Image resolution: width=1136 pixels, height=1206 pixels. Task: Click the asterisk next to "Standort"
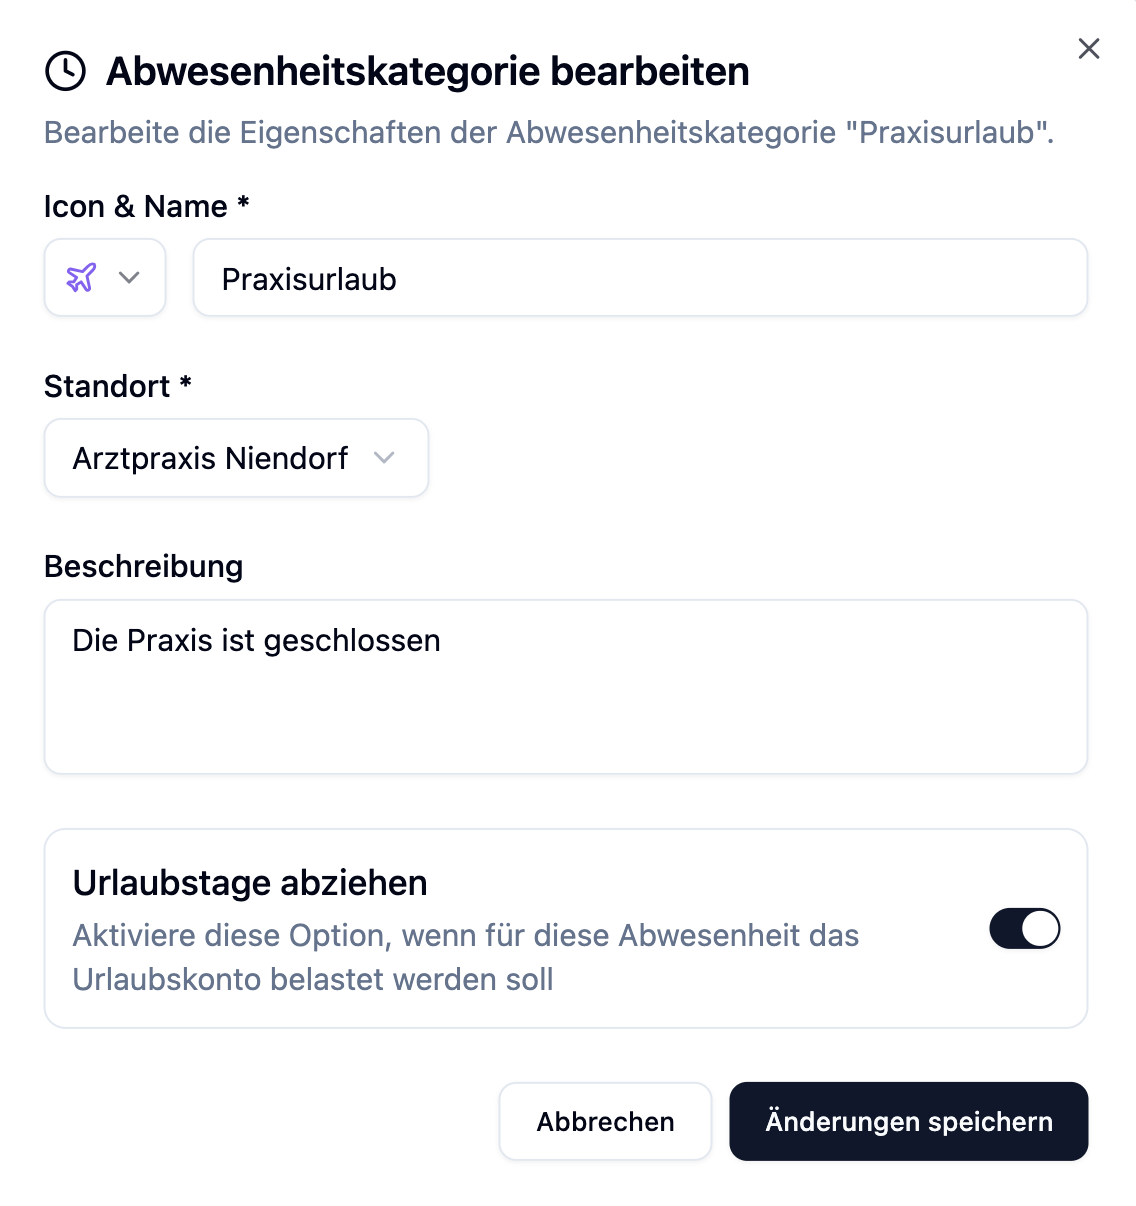coord(185,383)
